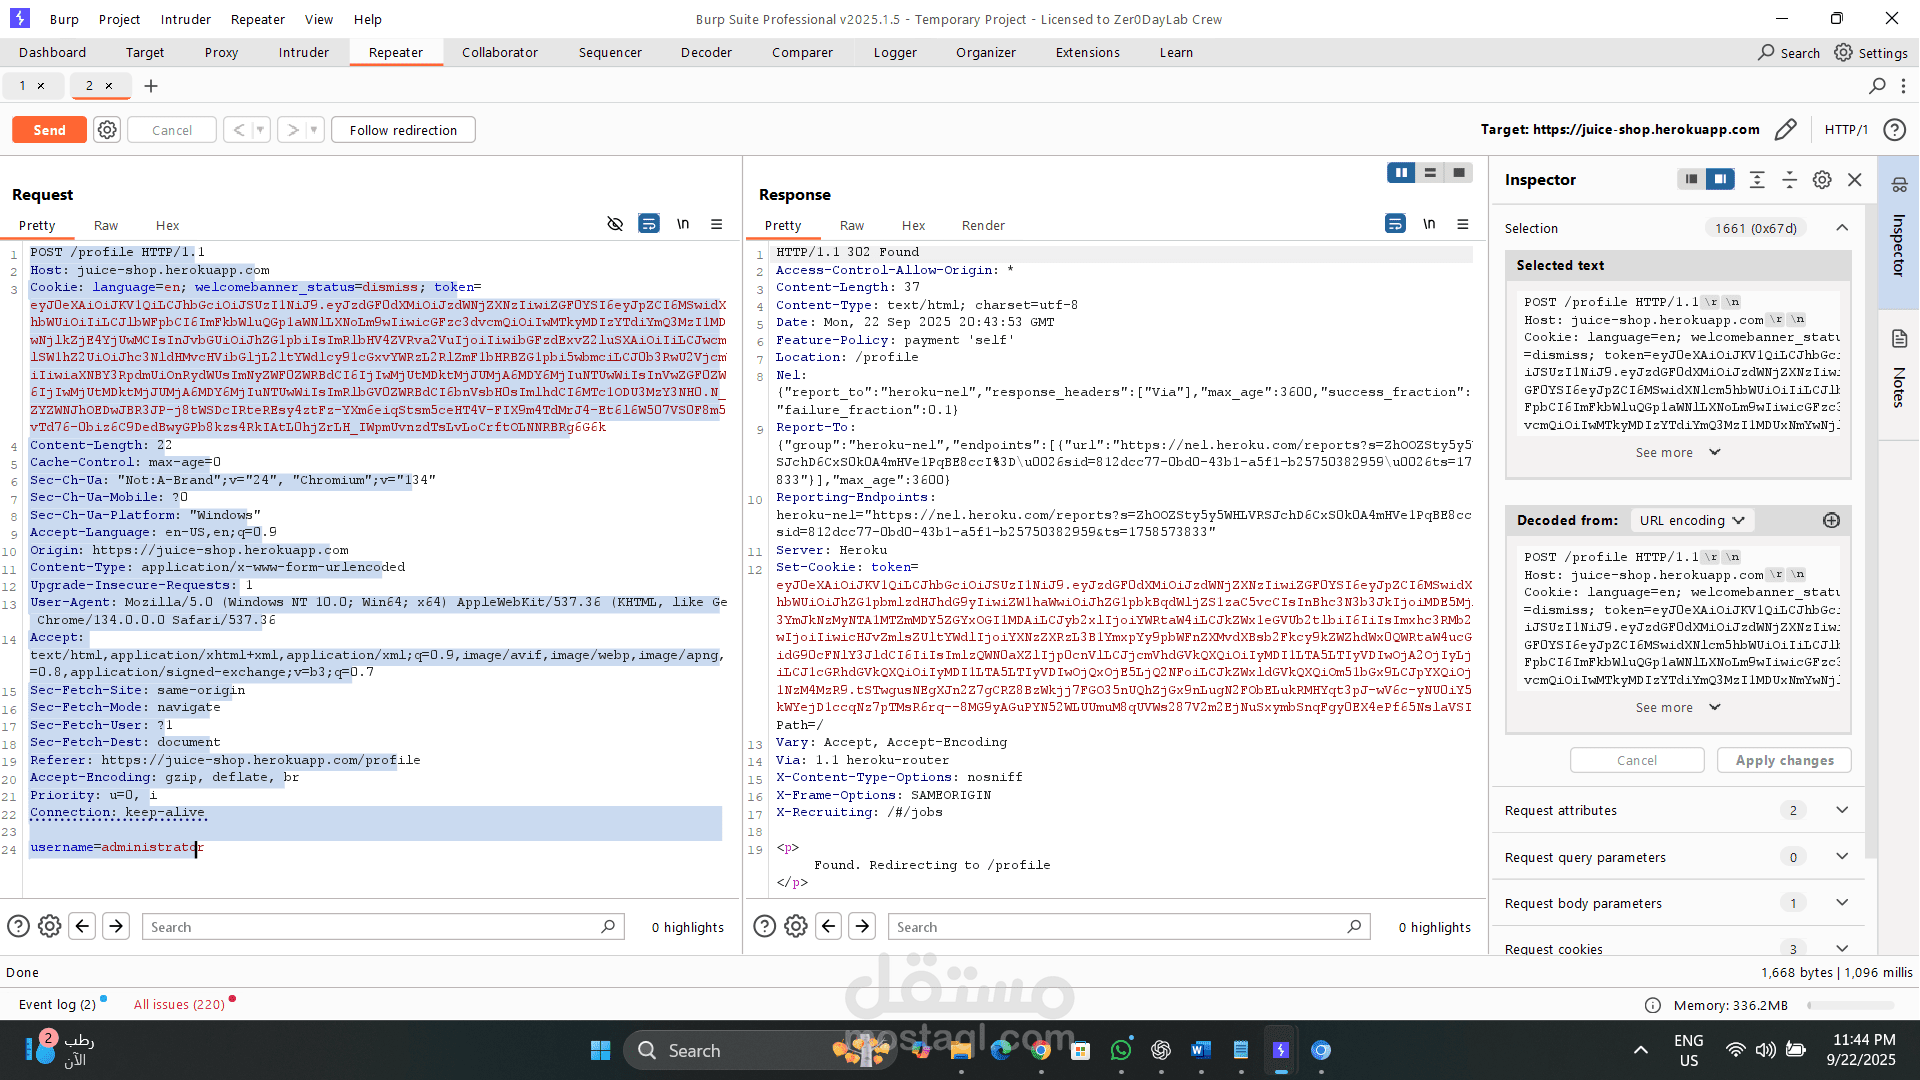Open WhatsApp from the taskbar
The image size is (1920, 1080).
point(1121,1050)
